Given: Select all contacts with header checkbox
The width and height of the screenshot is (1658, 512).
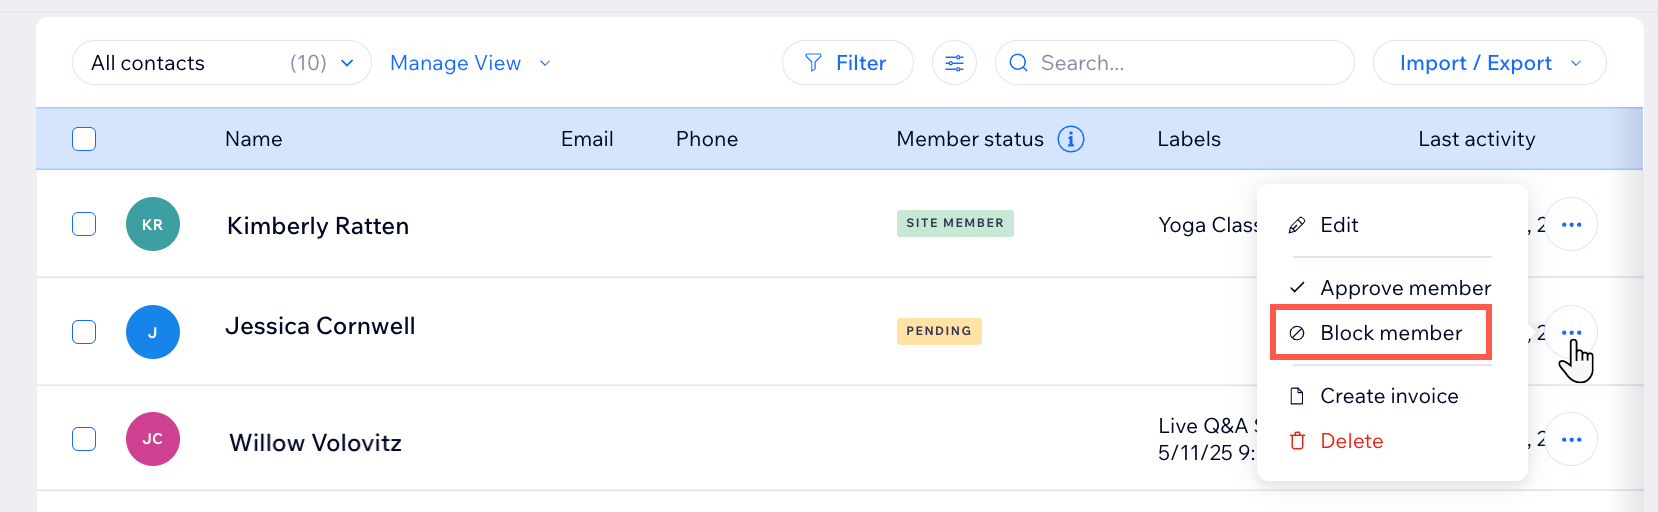Looking at the screenshot, I should pyautogui.click(x=84, y=139).
